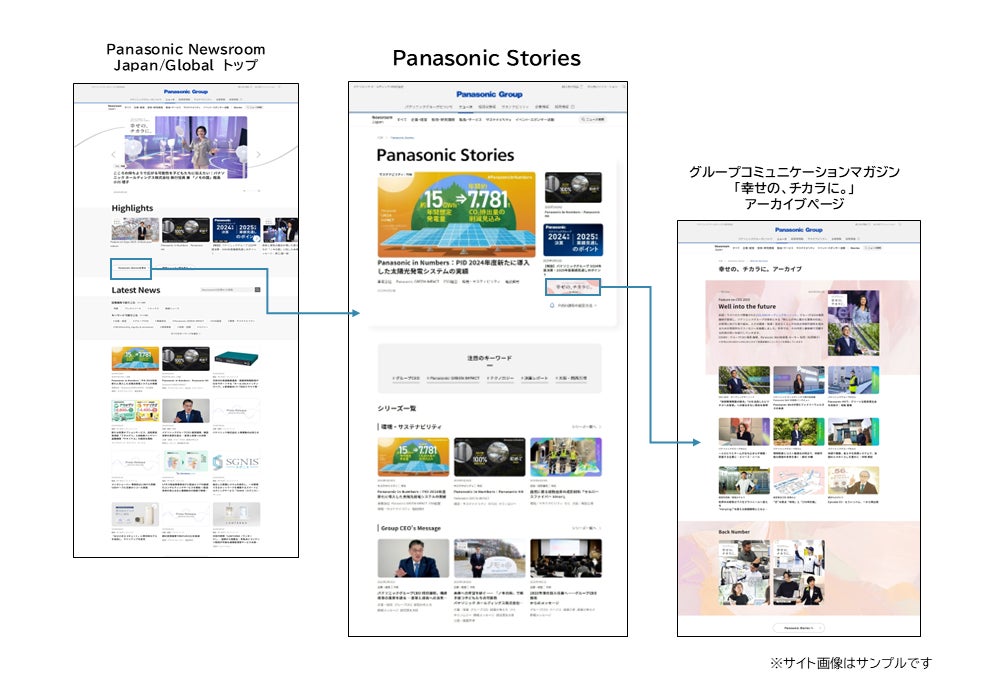Image resolution: width=1000 pixels, height=693 pixels.
Task: Open the Well into the future headline
Action: coord(747,307)
